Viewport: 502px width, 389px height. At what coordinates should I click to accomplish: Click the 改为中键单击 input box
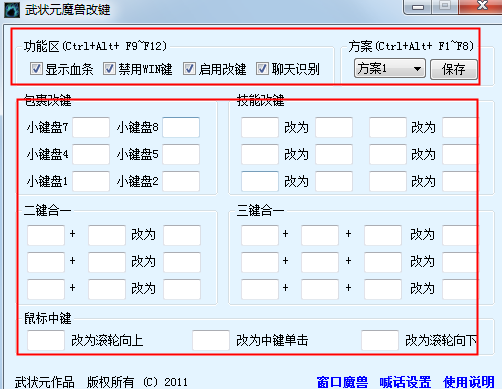point(211,340)
